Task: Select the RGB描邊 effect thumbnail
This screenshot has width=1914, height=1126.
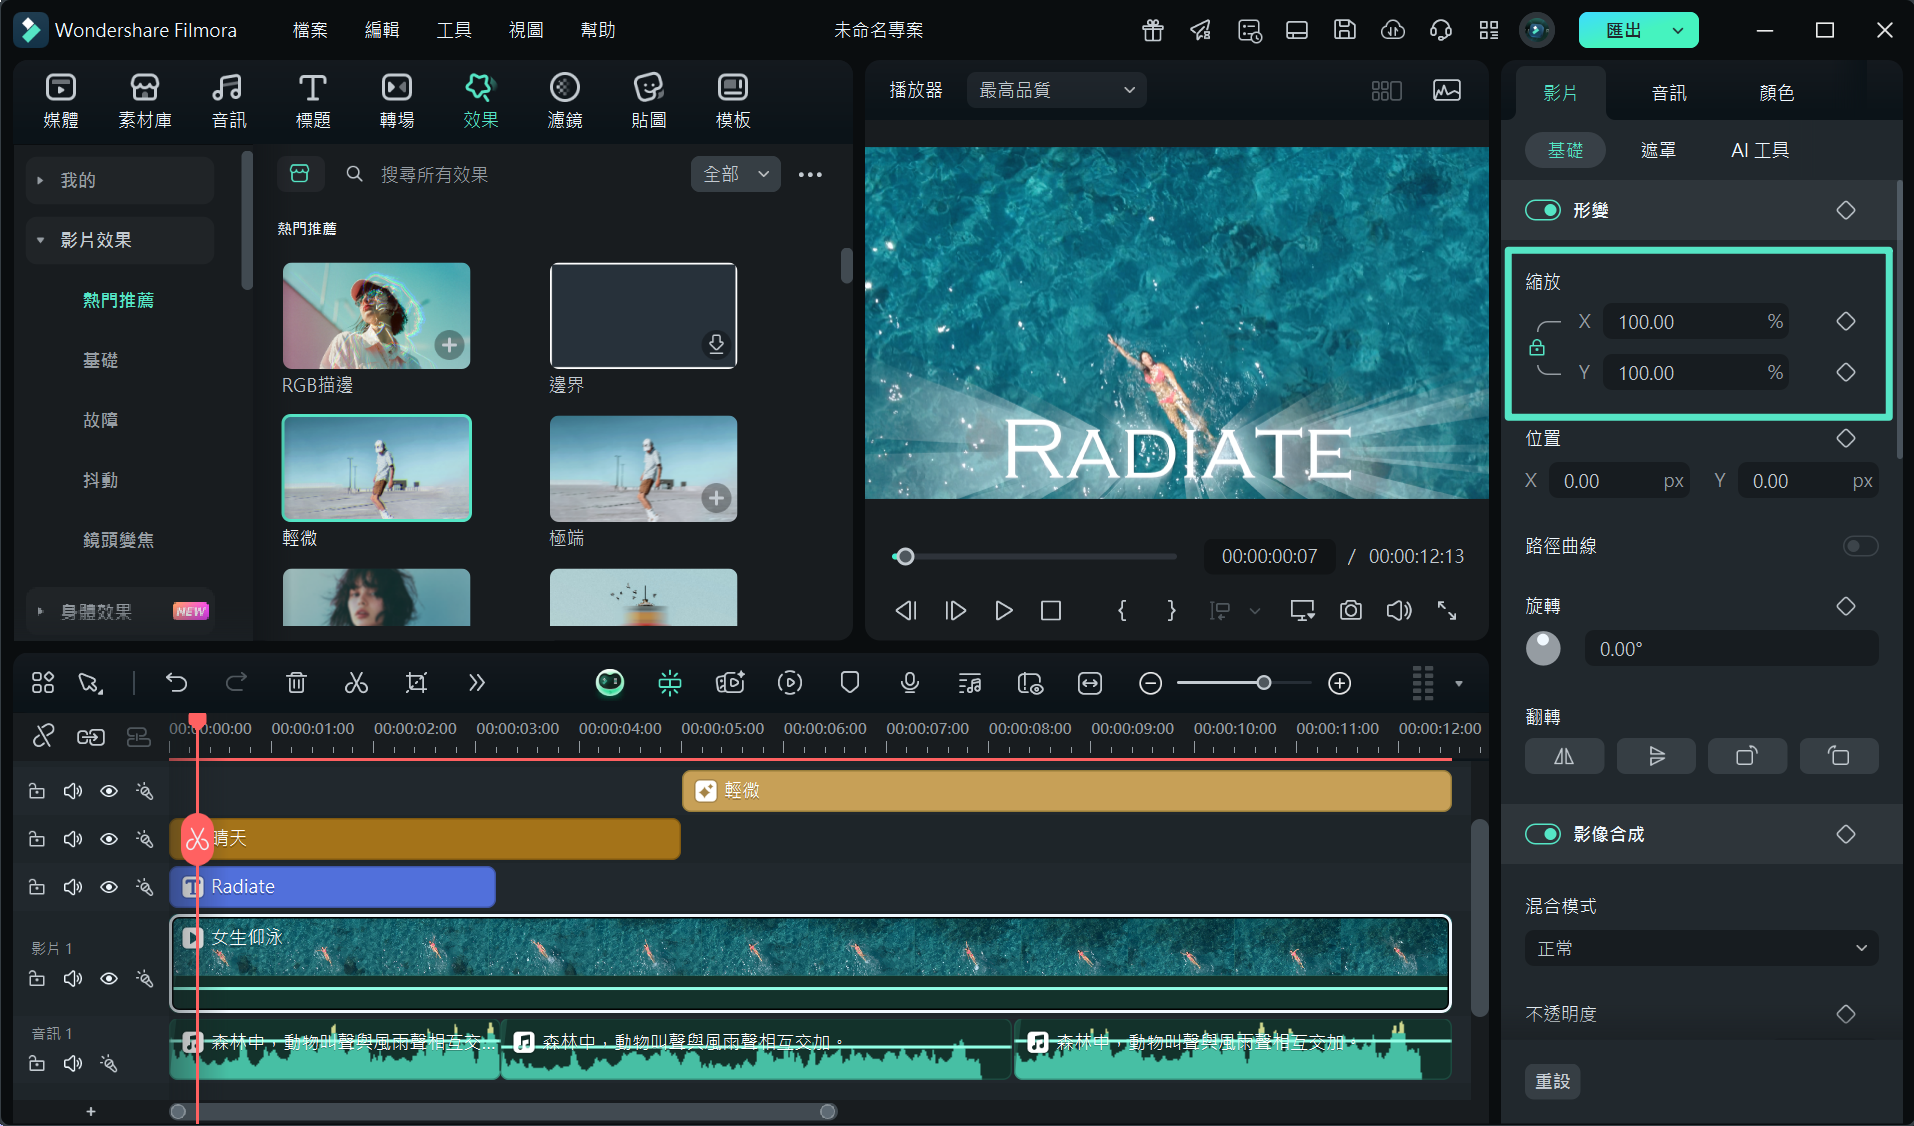Action: [x=376, y=316]
